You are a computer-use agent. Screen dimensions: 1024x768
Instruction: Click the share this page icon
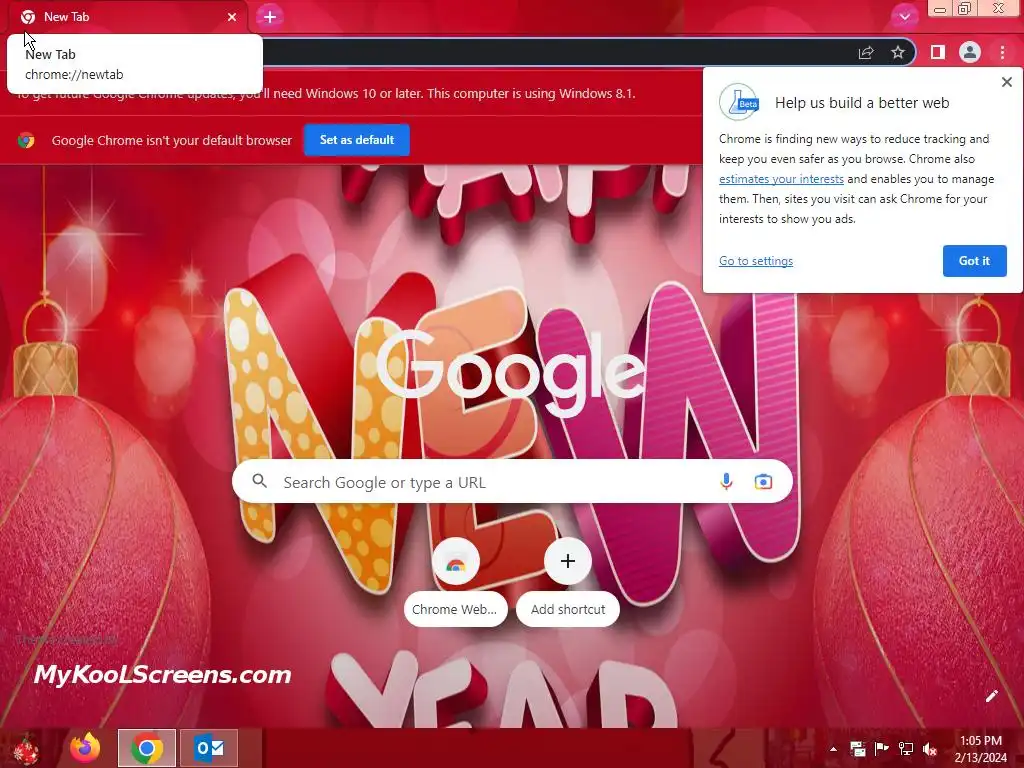866,52
